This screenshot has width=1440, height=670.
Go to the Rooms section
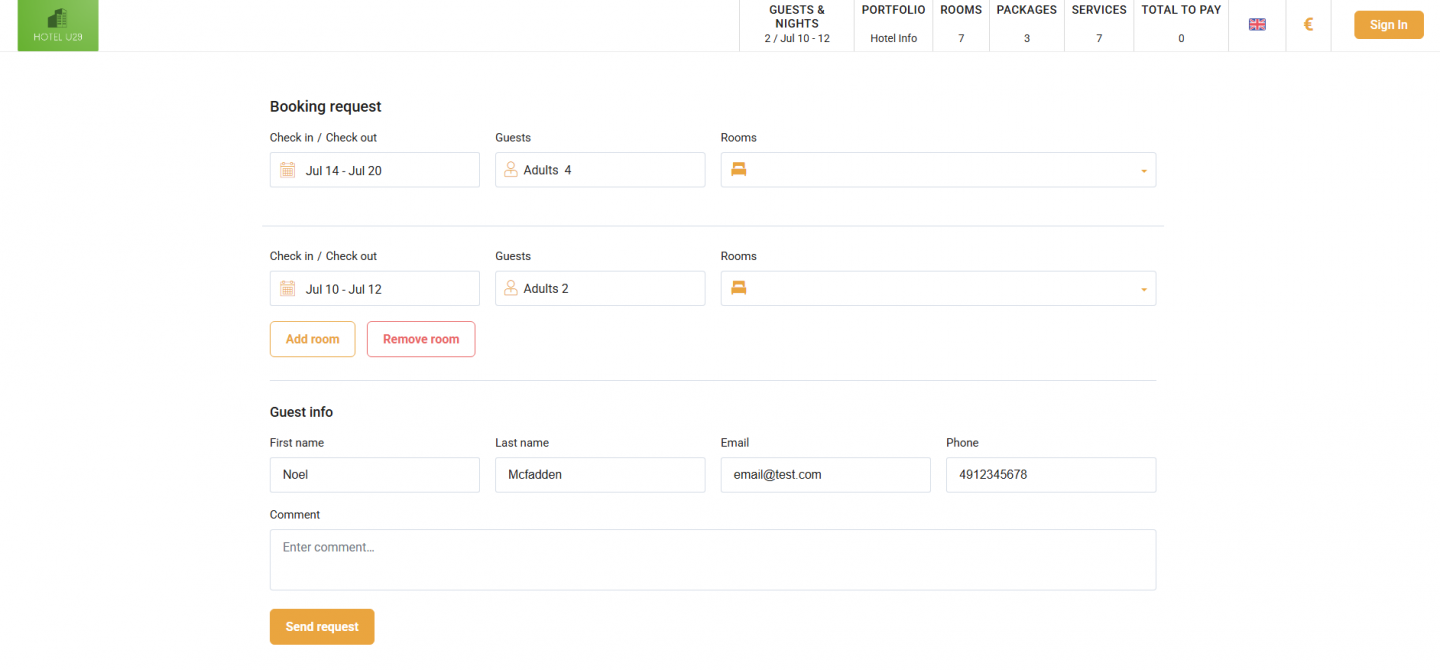pos(961,25)
